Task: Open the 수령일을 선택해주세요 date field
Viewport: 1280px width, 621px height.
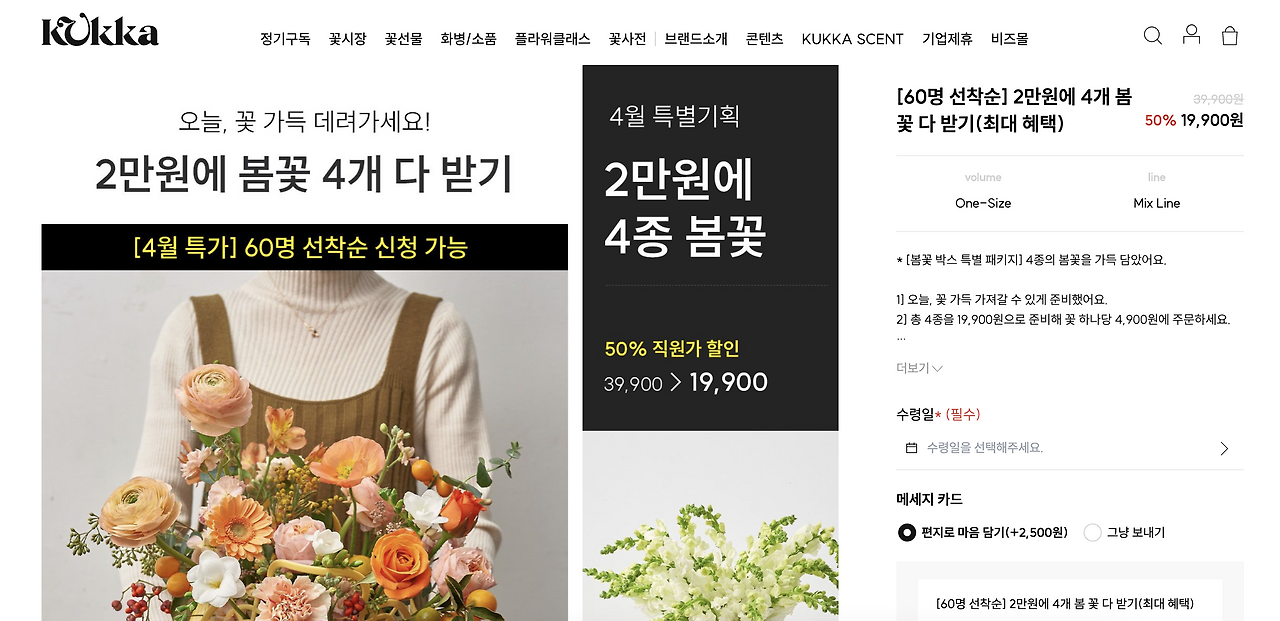Action: click(x=1070, y=448)
